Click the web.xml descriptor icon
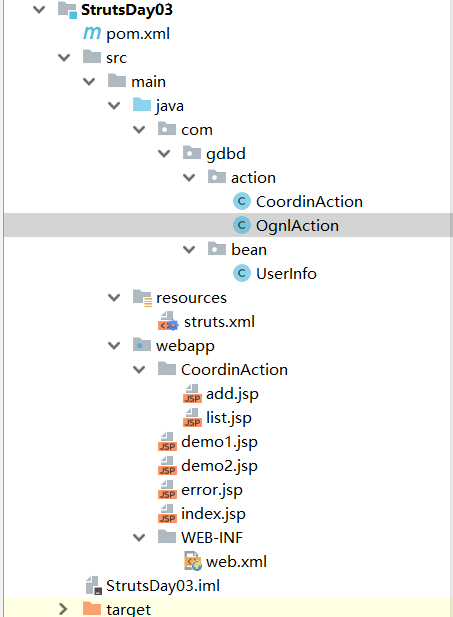This screenshot has width=453, height=617. point(193,562)
